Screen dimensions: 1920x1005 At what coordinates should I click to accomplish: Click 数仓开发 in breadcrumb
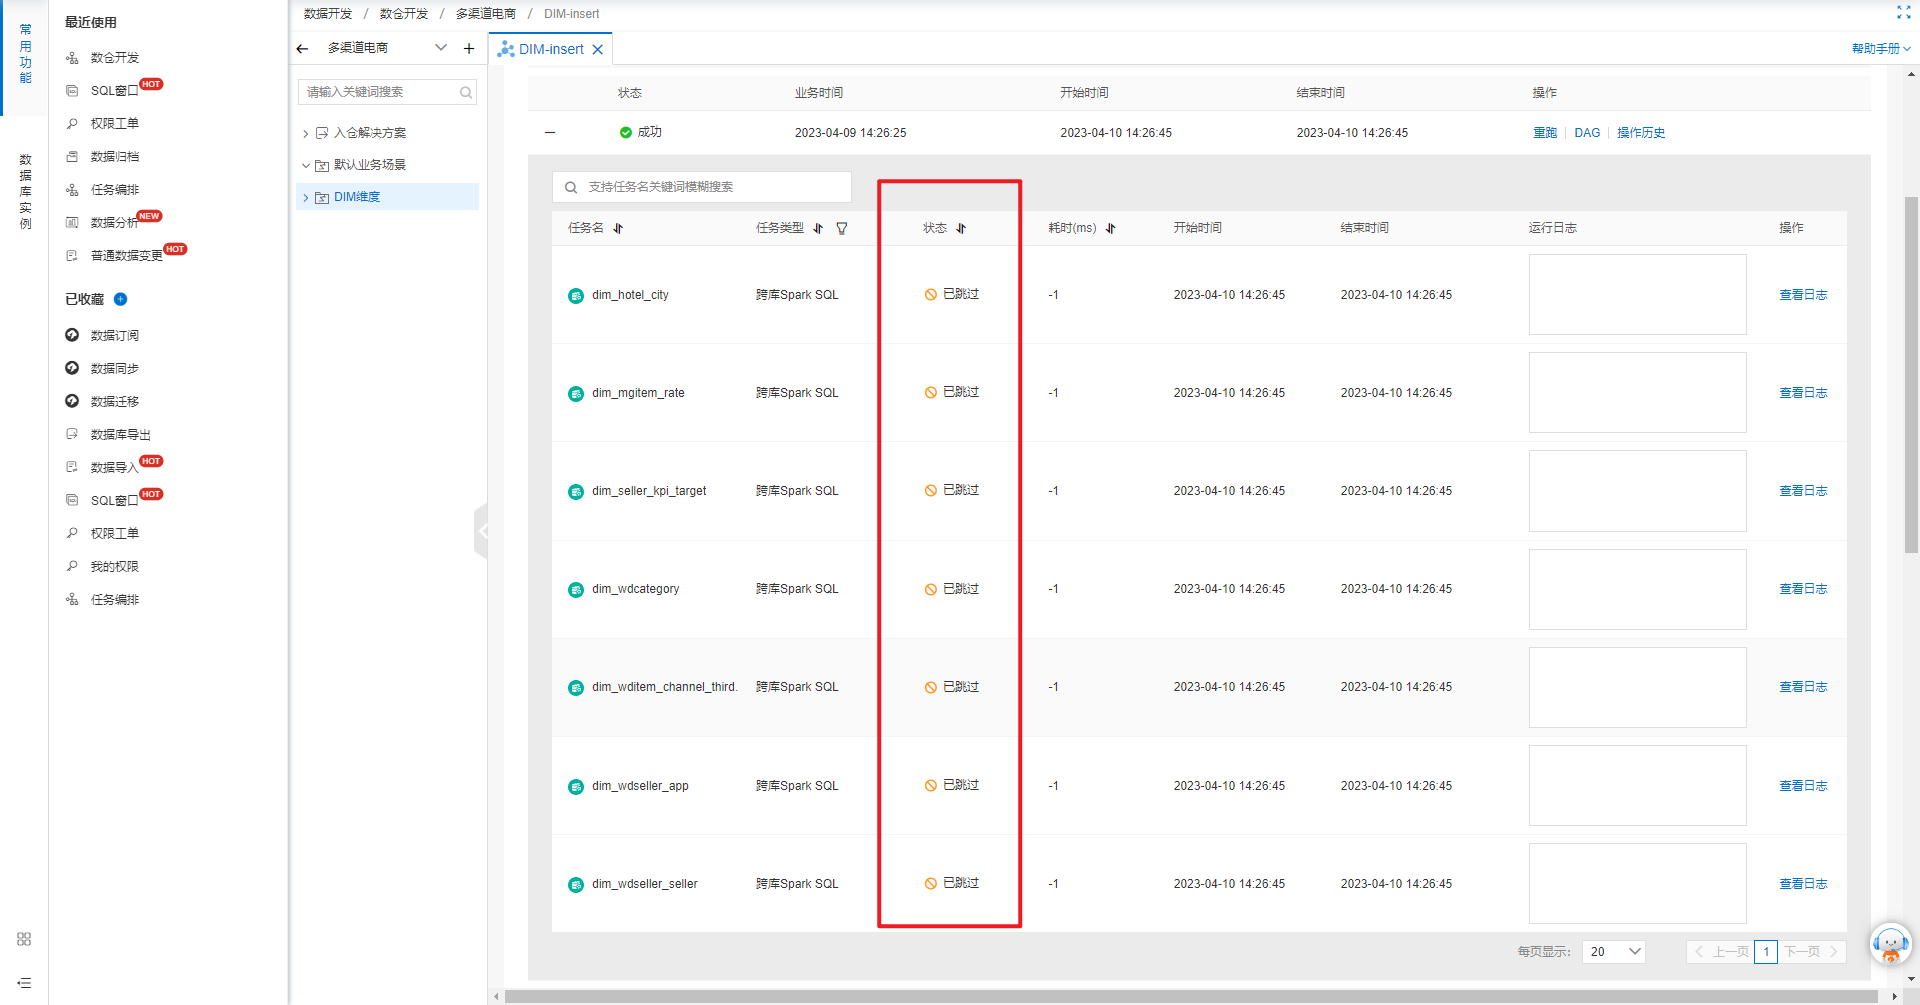(404, 14)
